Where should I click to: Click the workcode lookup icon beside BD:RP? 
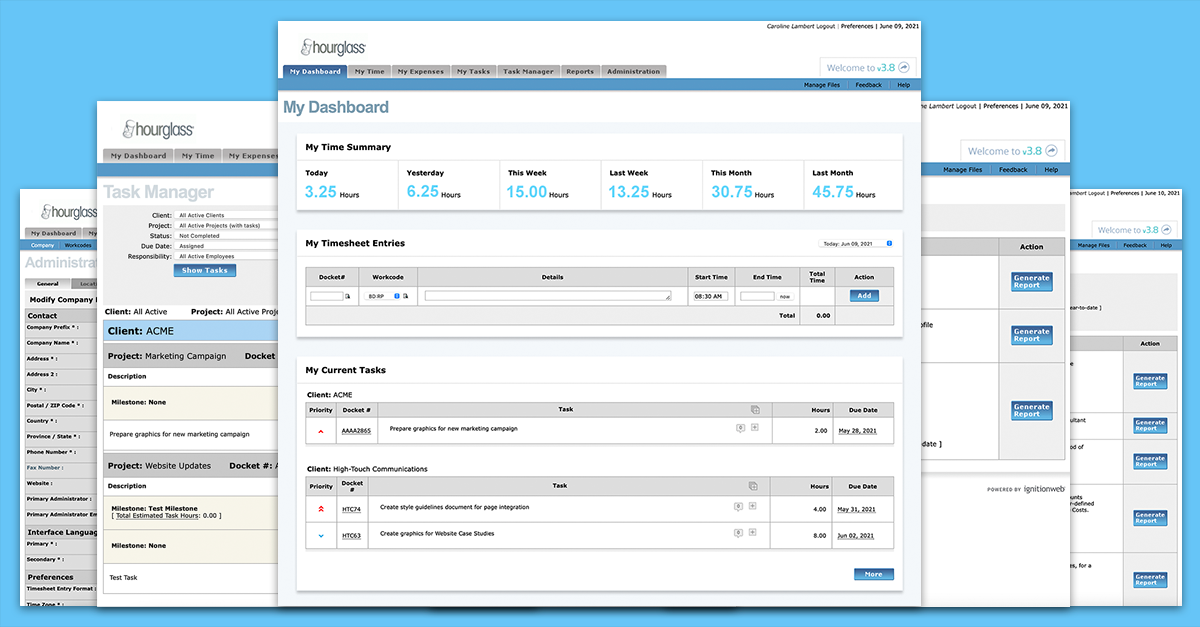click(406, 296)
